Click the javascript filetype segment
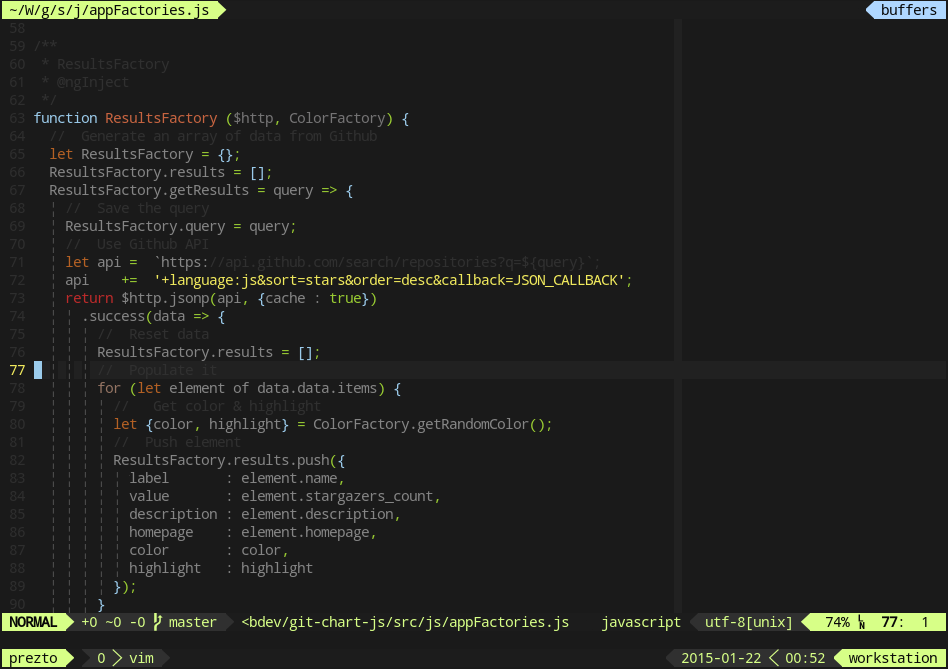Image resolution: width=948 pixels, height=669 pixels. (x=641, y=622)
